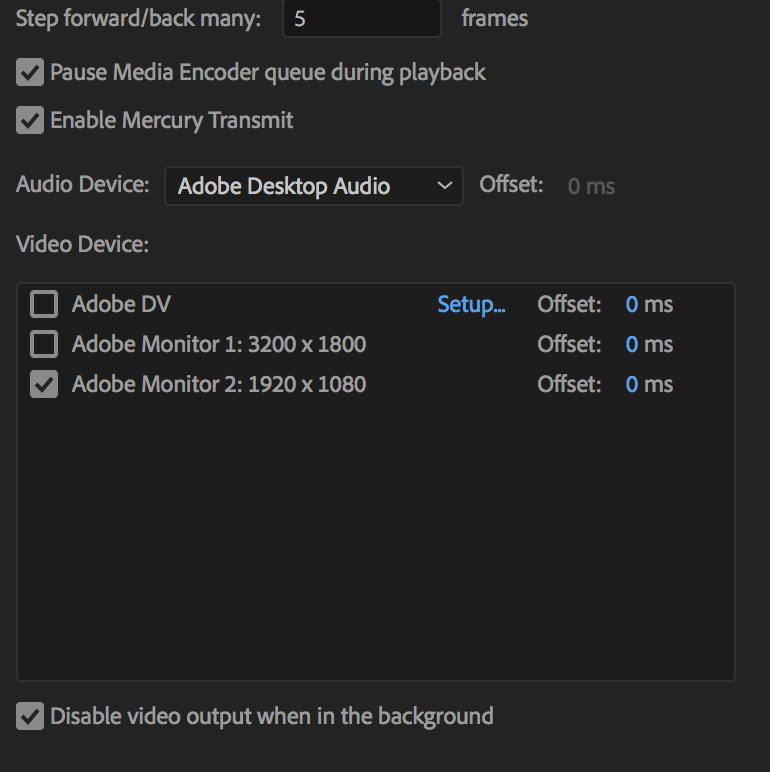Click the Adobe Monitor 1 offset value
This screenshot has height=772, width=770.
(632, 345)
